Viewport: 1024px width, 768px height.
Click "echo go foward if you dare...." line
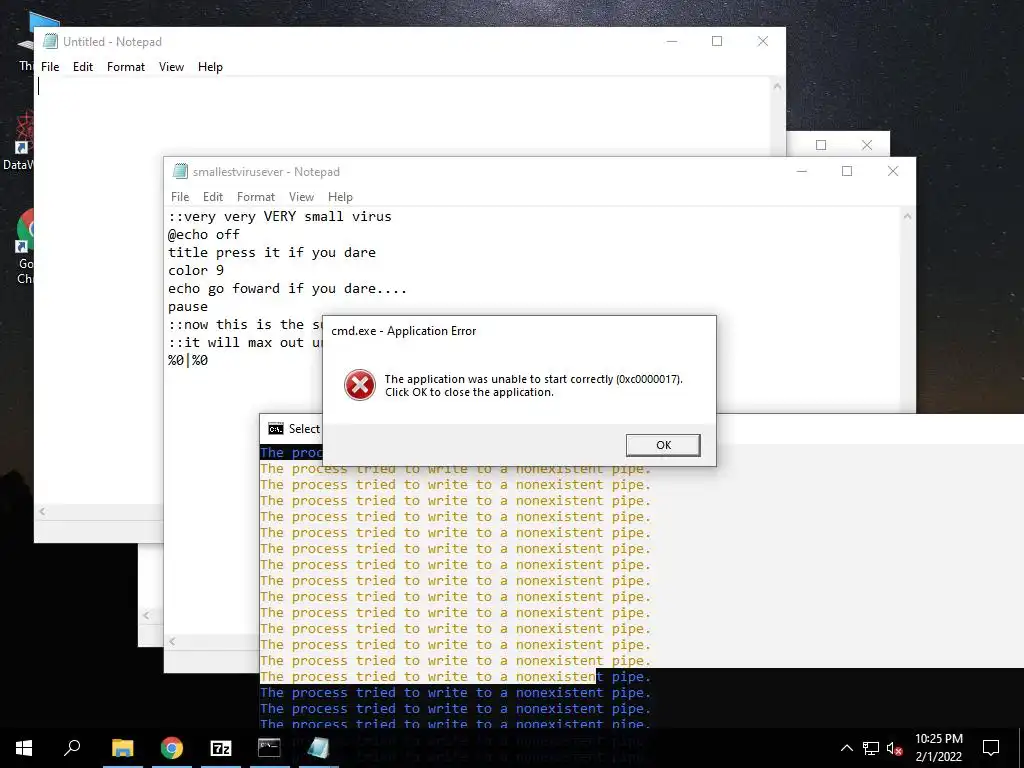287,289
